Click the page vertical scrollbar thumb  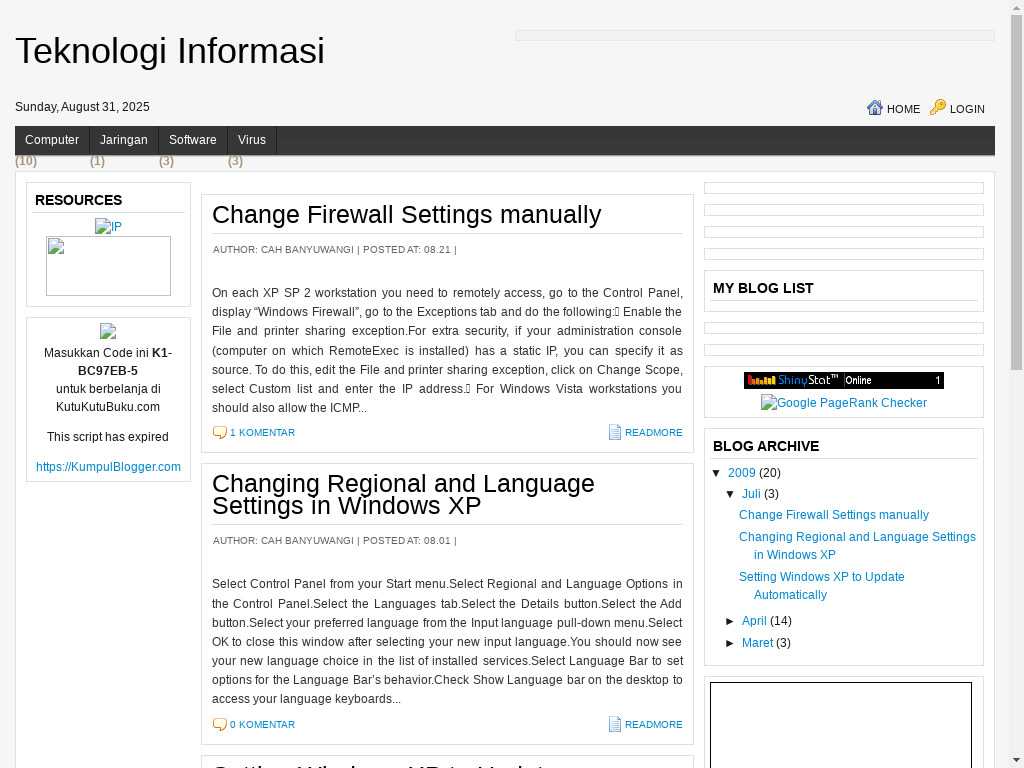coord(1017,193)
